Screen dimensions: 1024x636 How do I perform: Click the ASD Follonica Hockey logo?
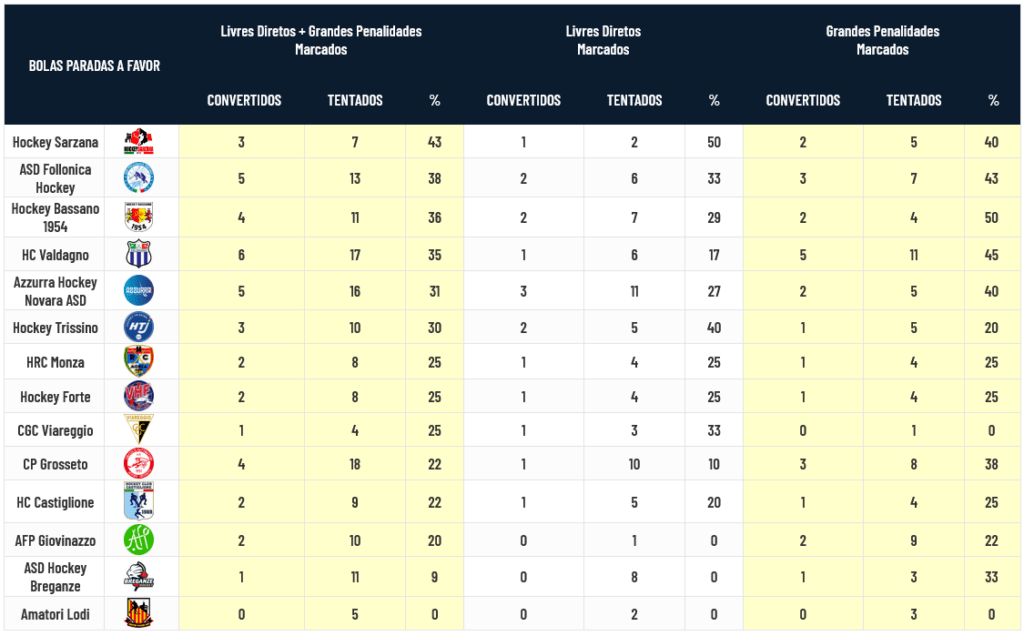click(139, 179)
